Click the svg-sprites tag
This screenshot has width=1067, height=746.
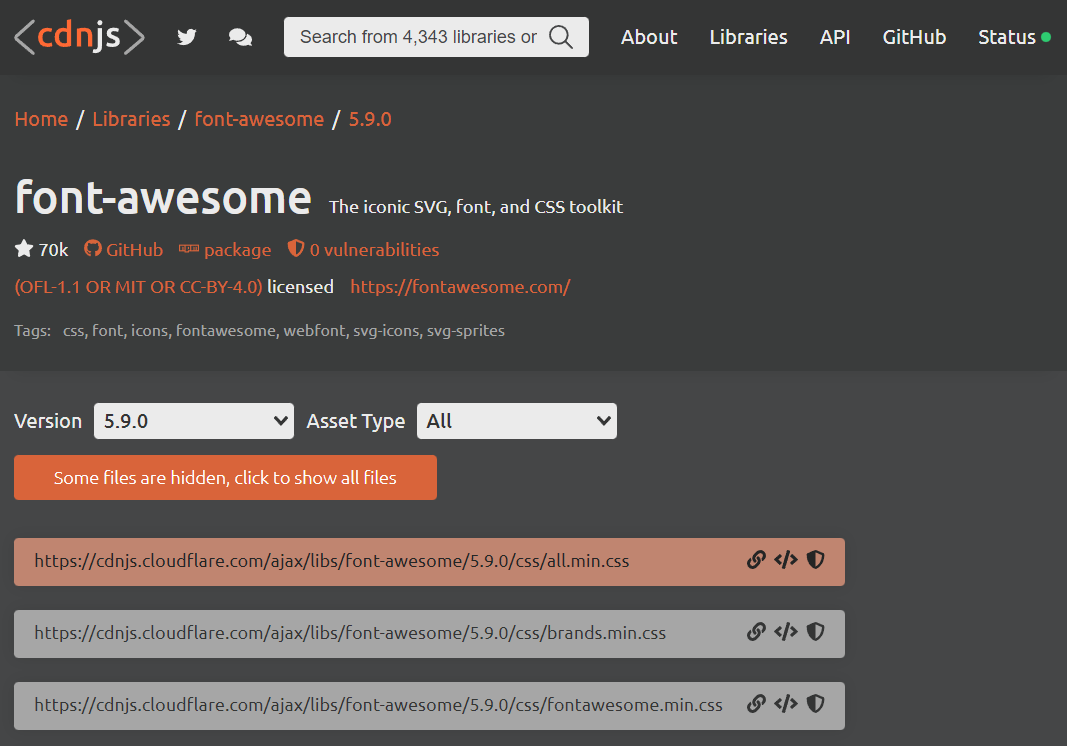(465, 331)
